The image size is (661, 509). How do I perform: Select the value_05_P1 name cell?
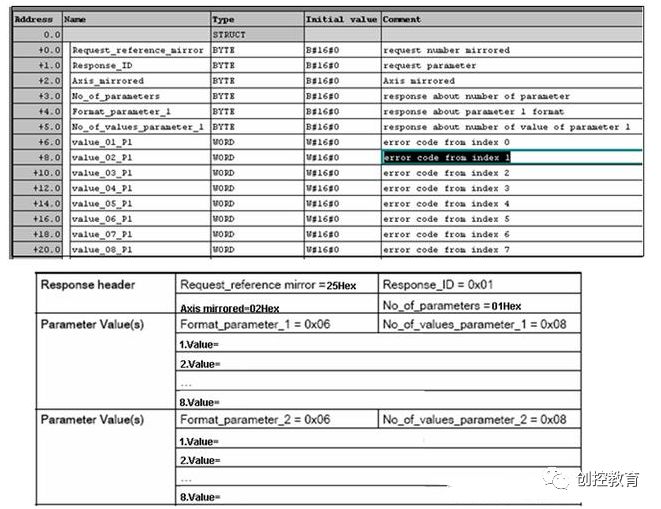tap(140, 204)
